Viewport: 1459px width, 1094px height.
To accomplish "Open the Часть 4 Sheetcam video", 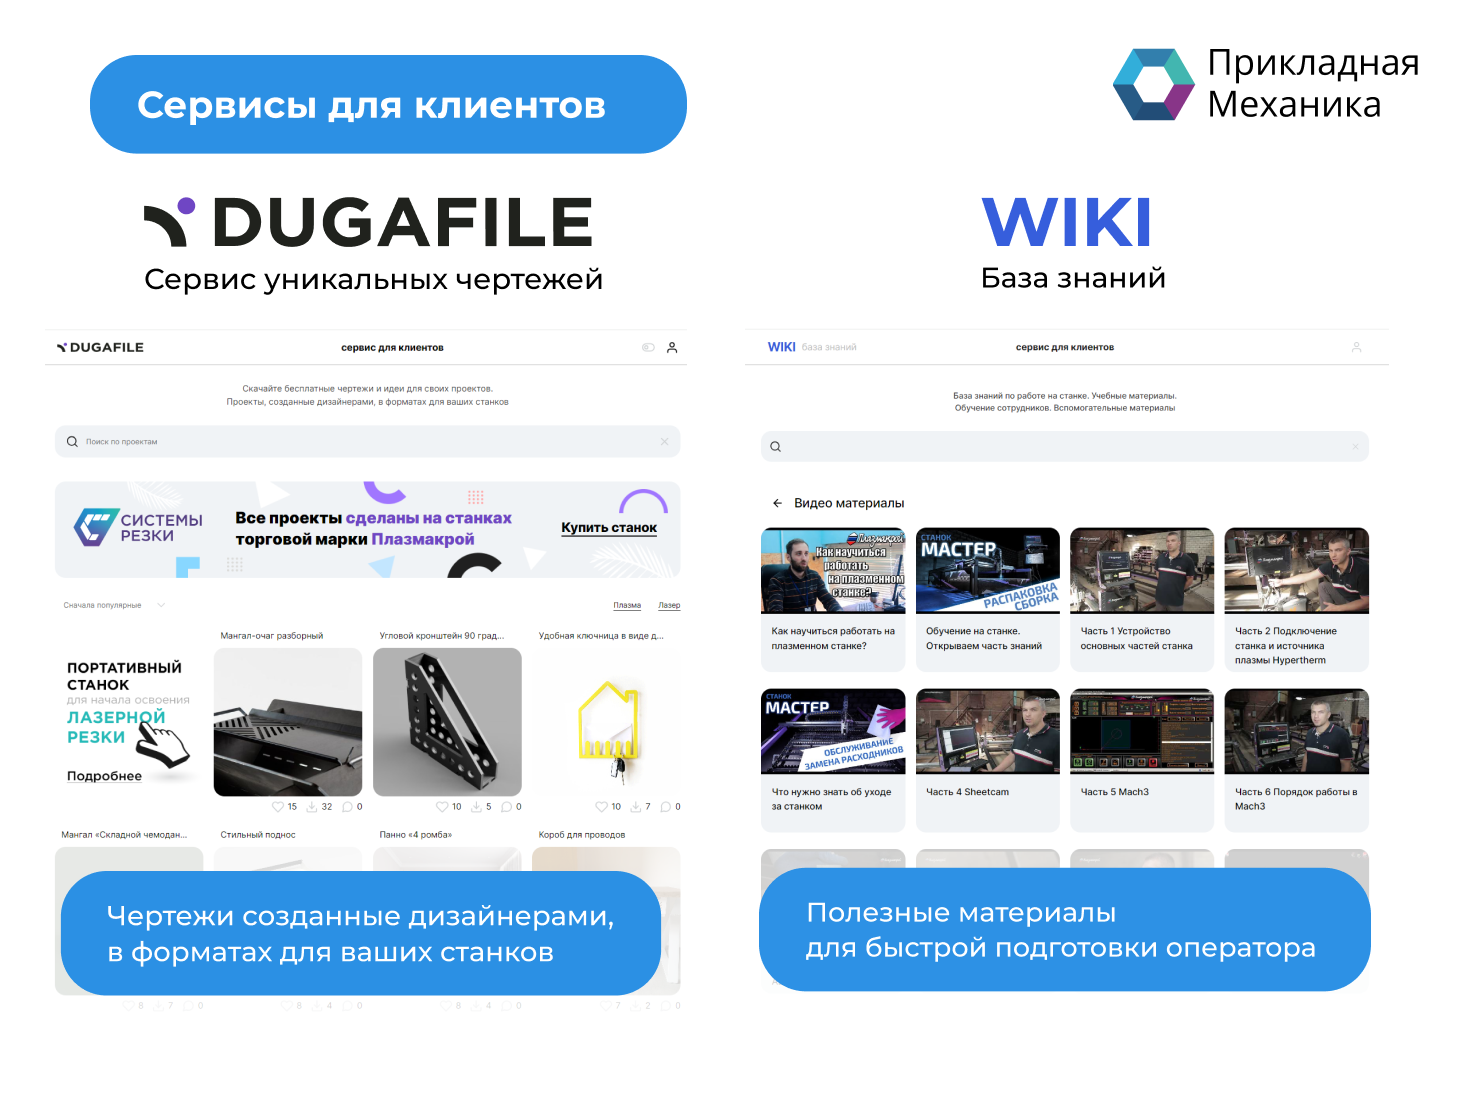I will 987,732.
